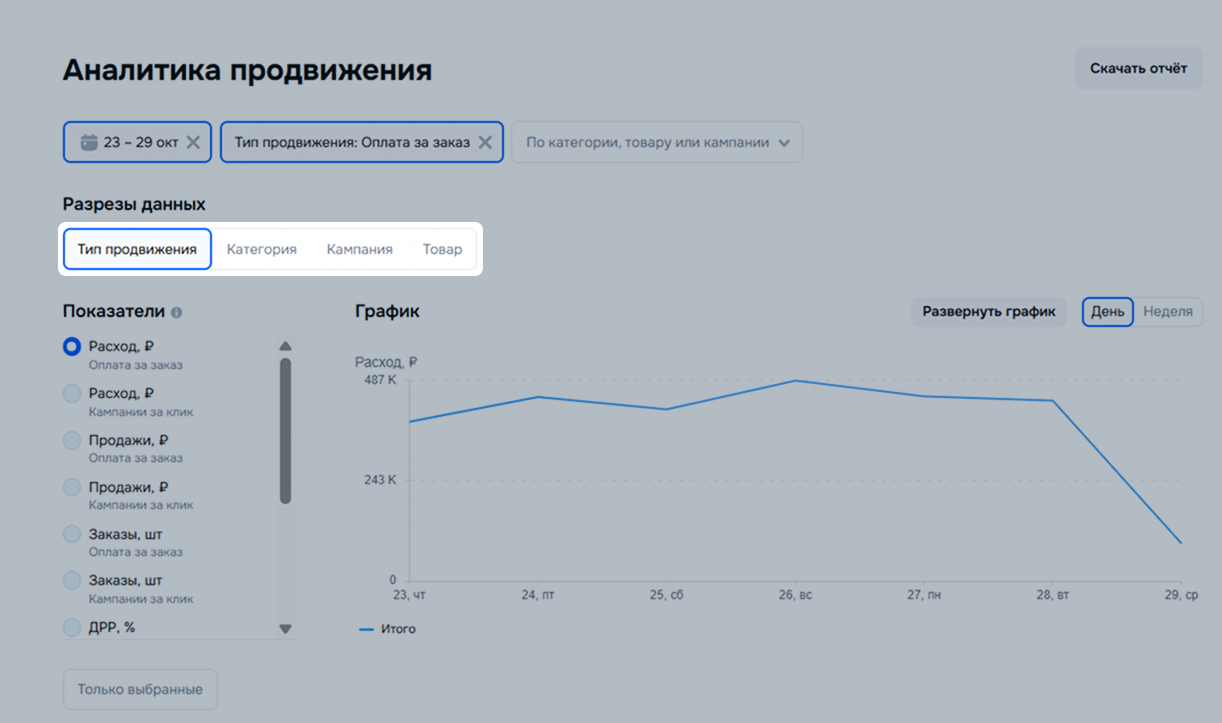1222x723 pixels.
Task: Open the Товар data tab
Action: 442,249
